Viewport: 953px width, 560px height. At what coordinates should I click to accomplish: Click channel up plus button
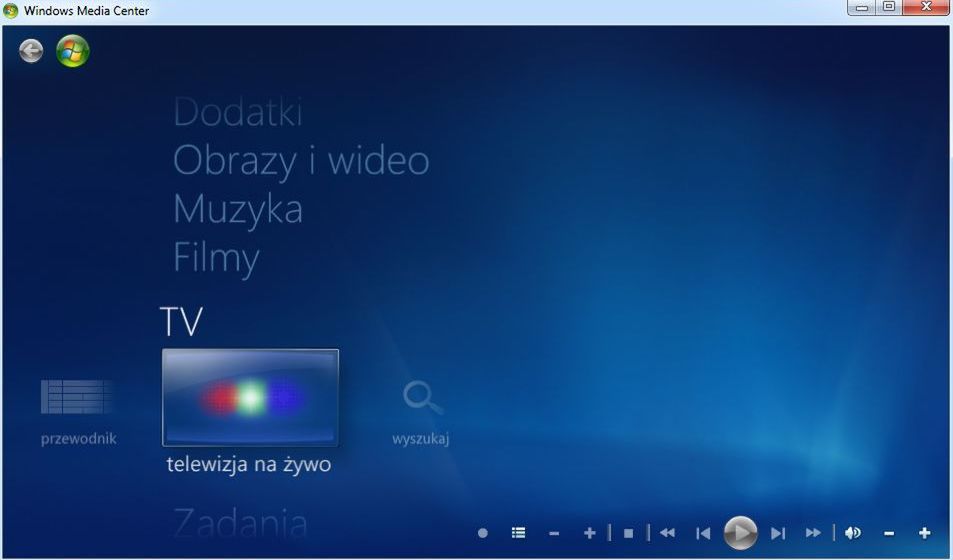point(590,533)
